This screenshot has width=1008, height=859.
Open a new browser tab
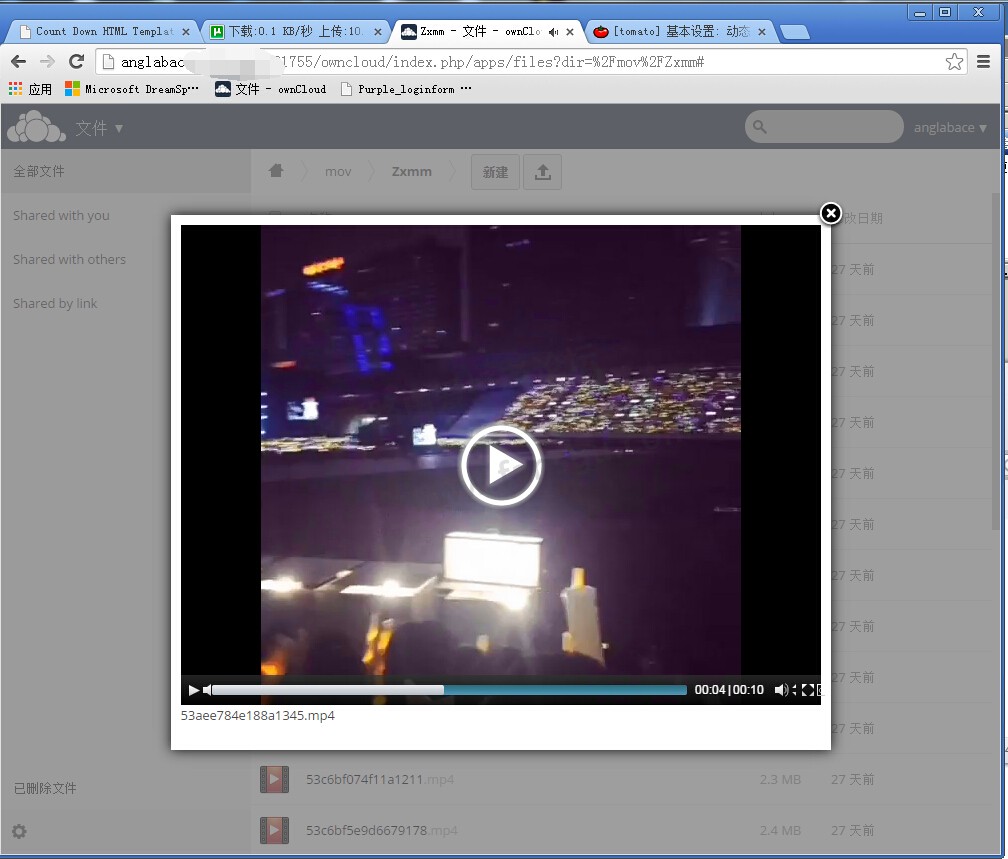pos(795,32)
